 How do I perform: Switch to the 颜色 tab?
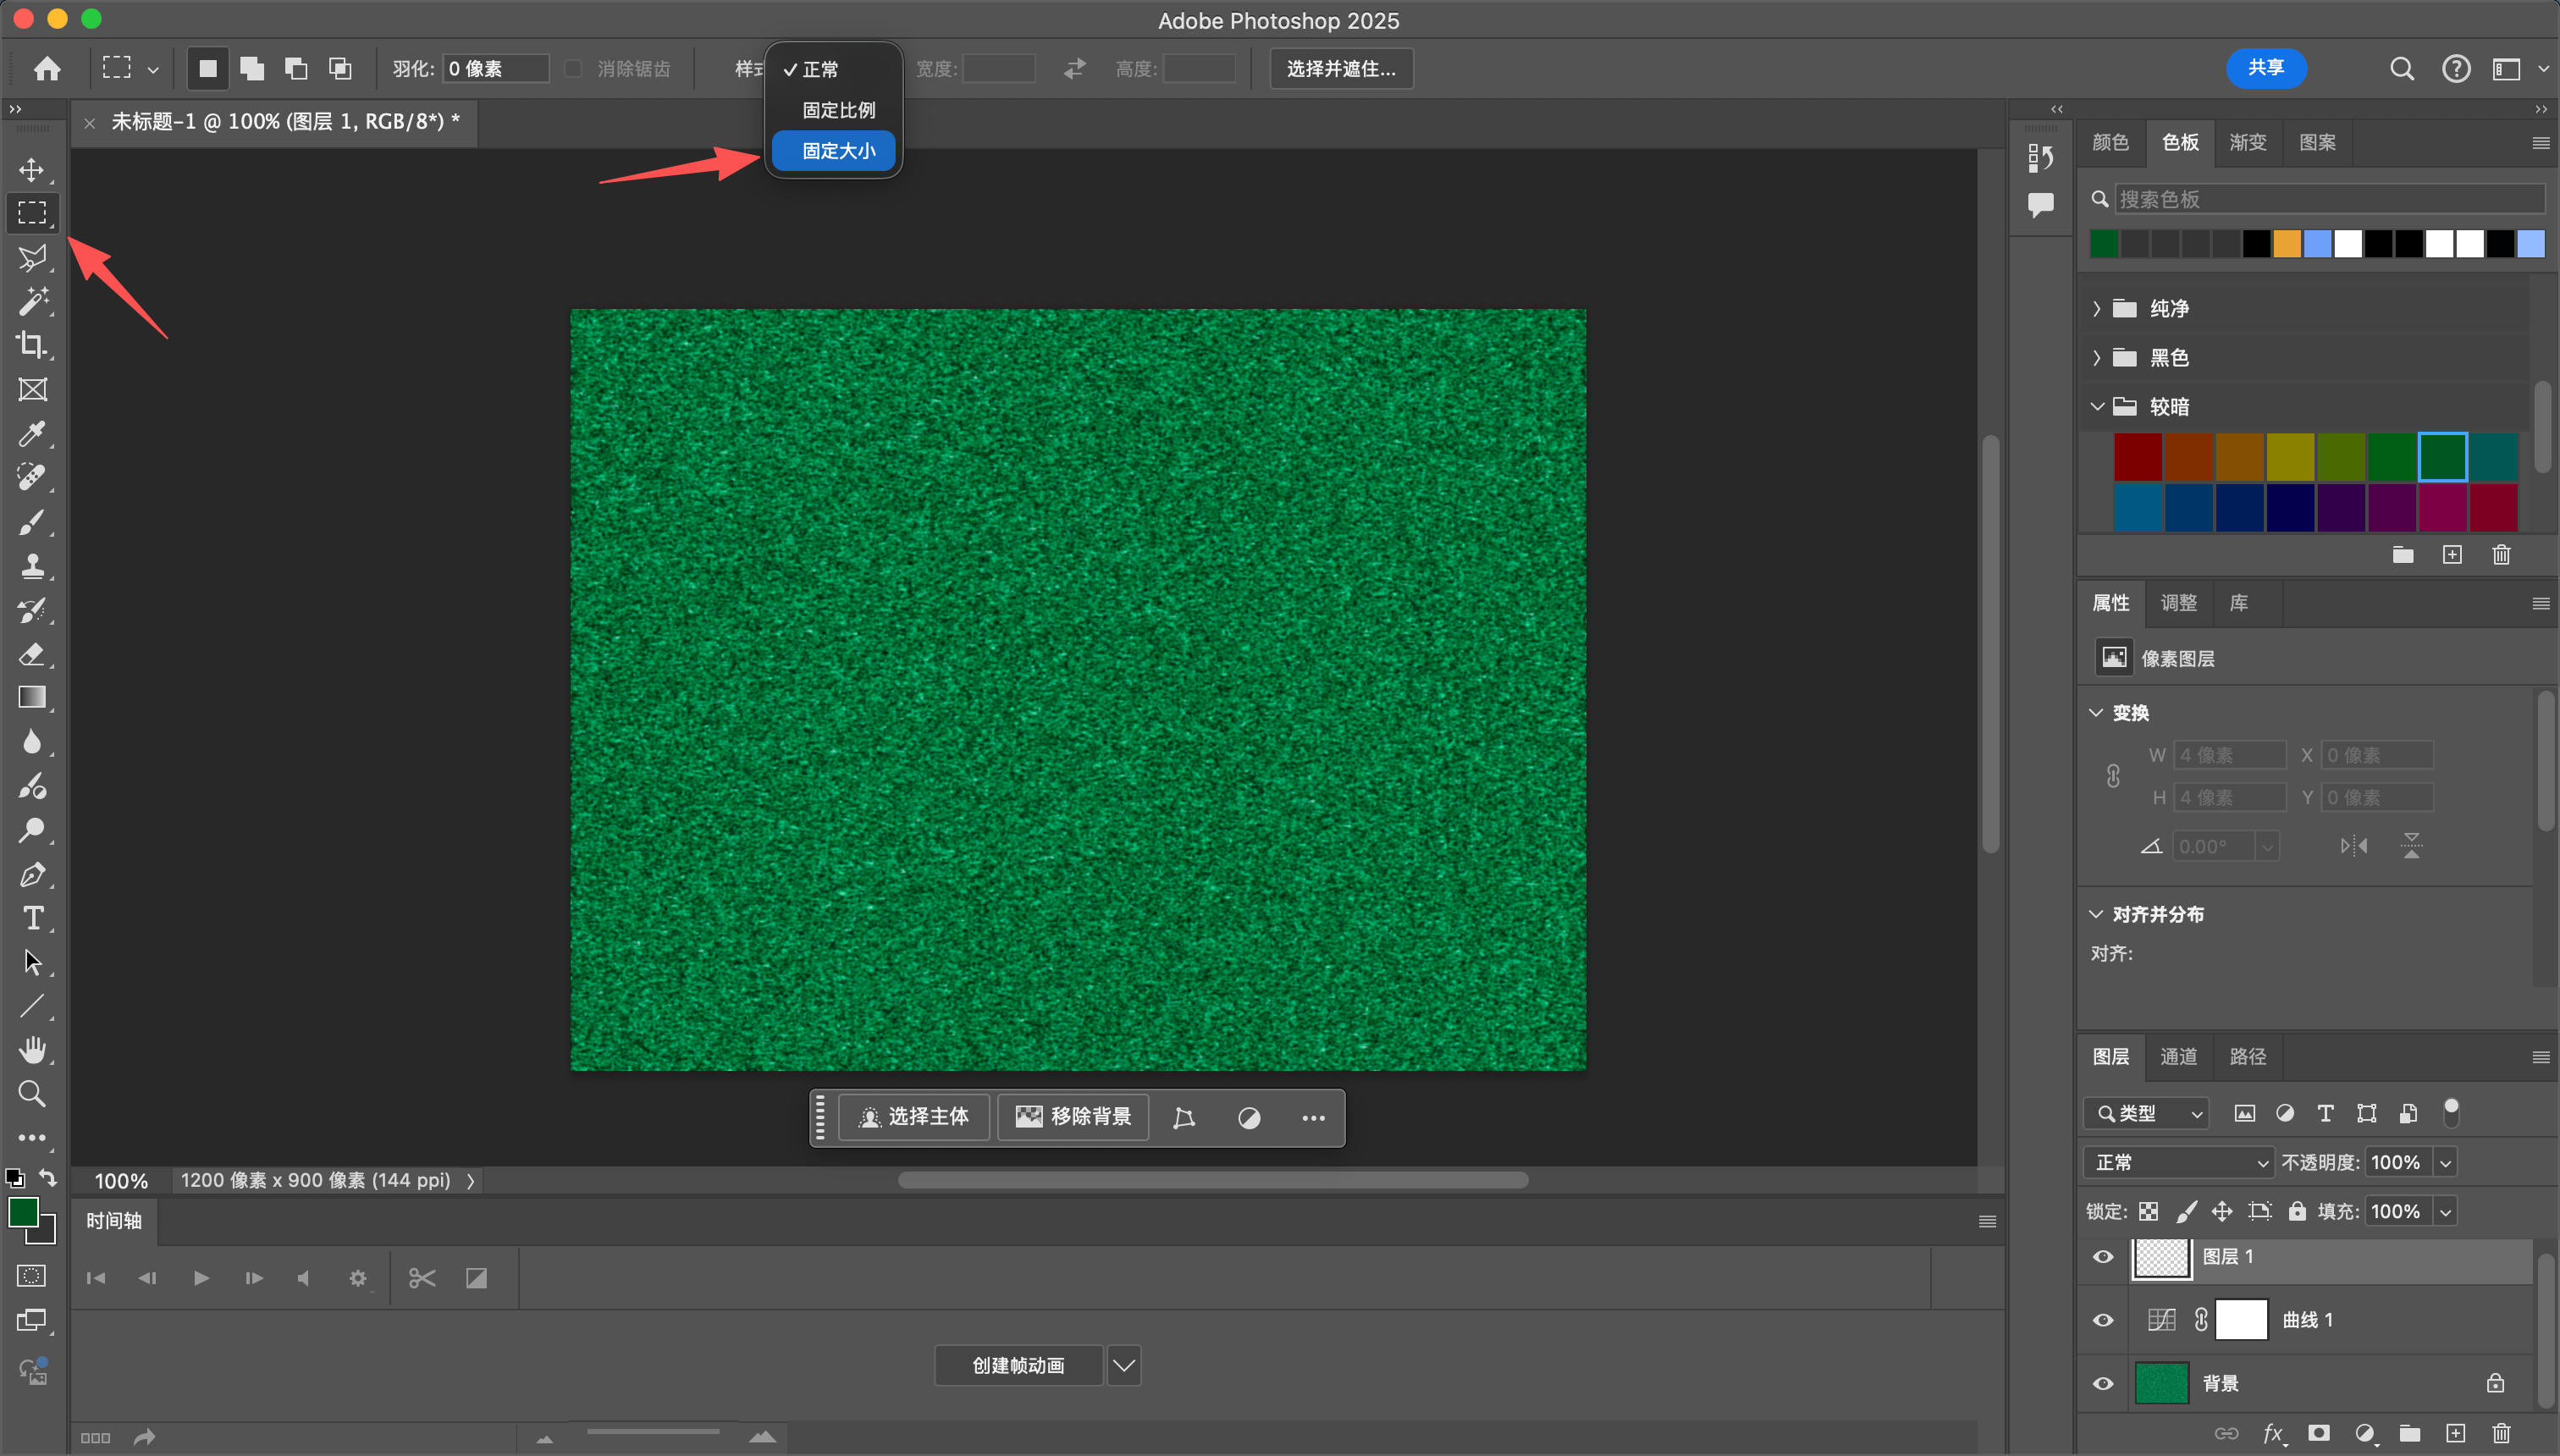tap(2110, 142)
